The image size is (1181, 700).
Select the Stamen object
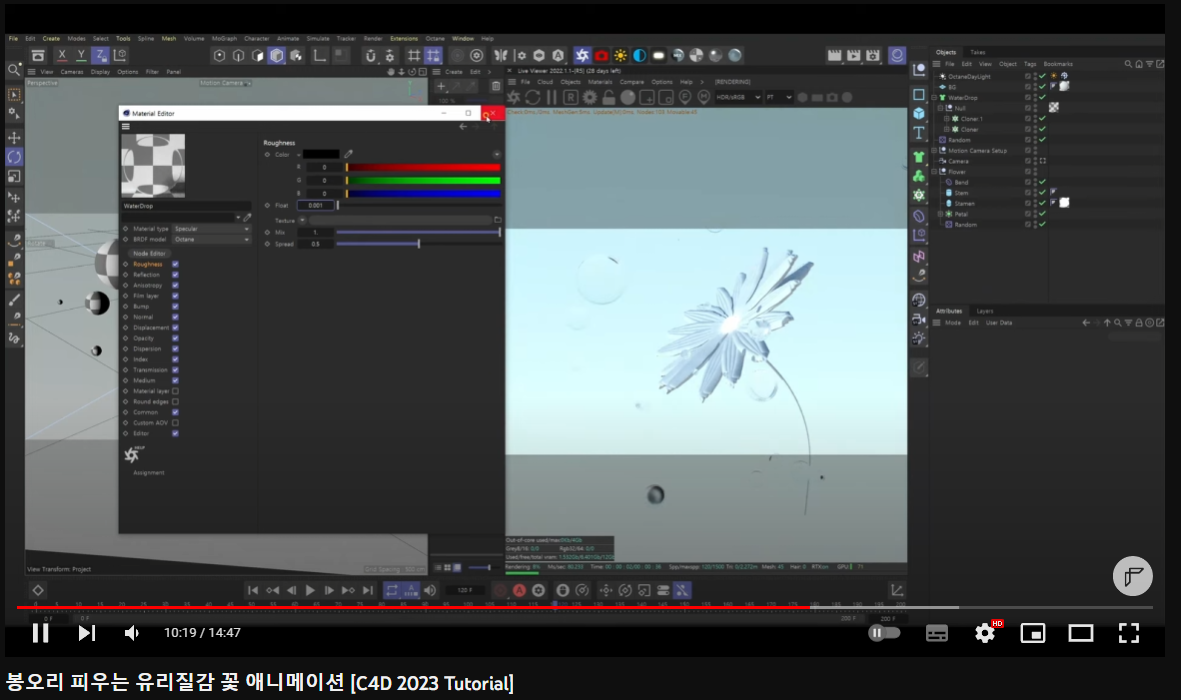[964, 203]
